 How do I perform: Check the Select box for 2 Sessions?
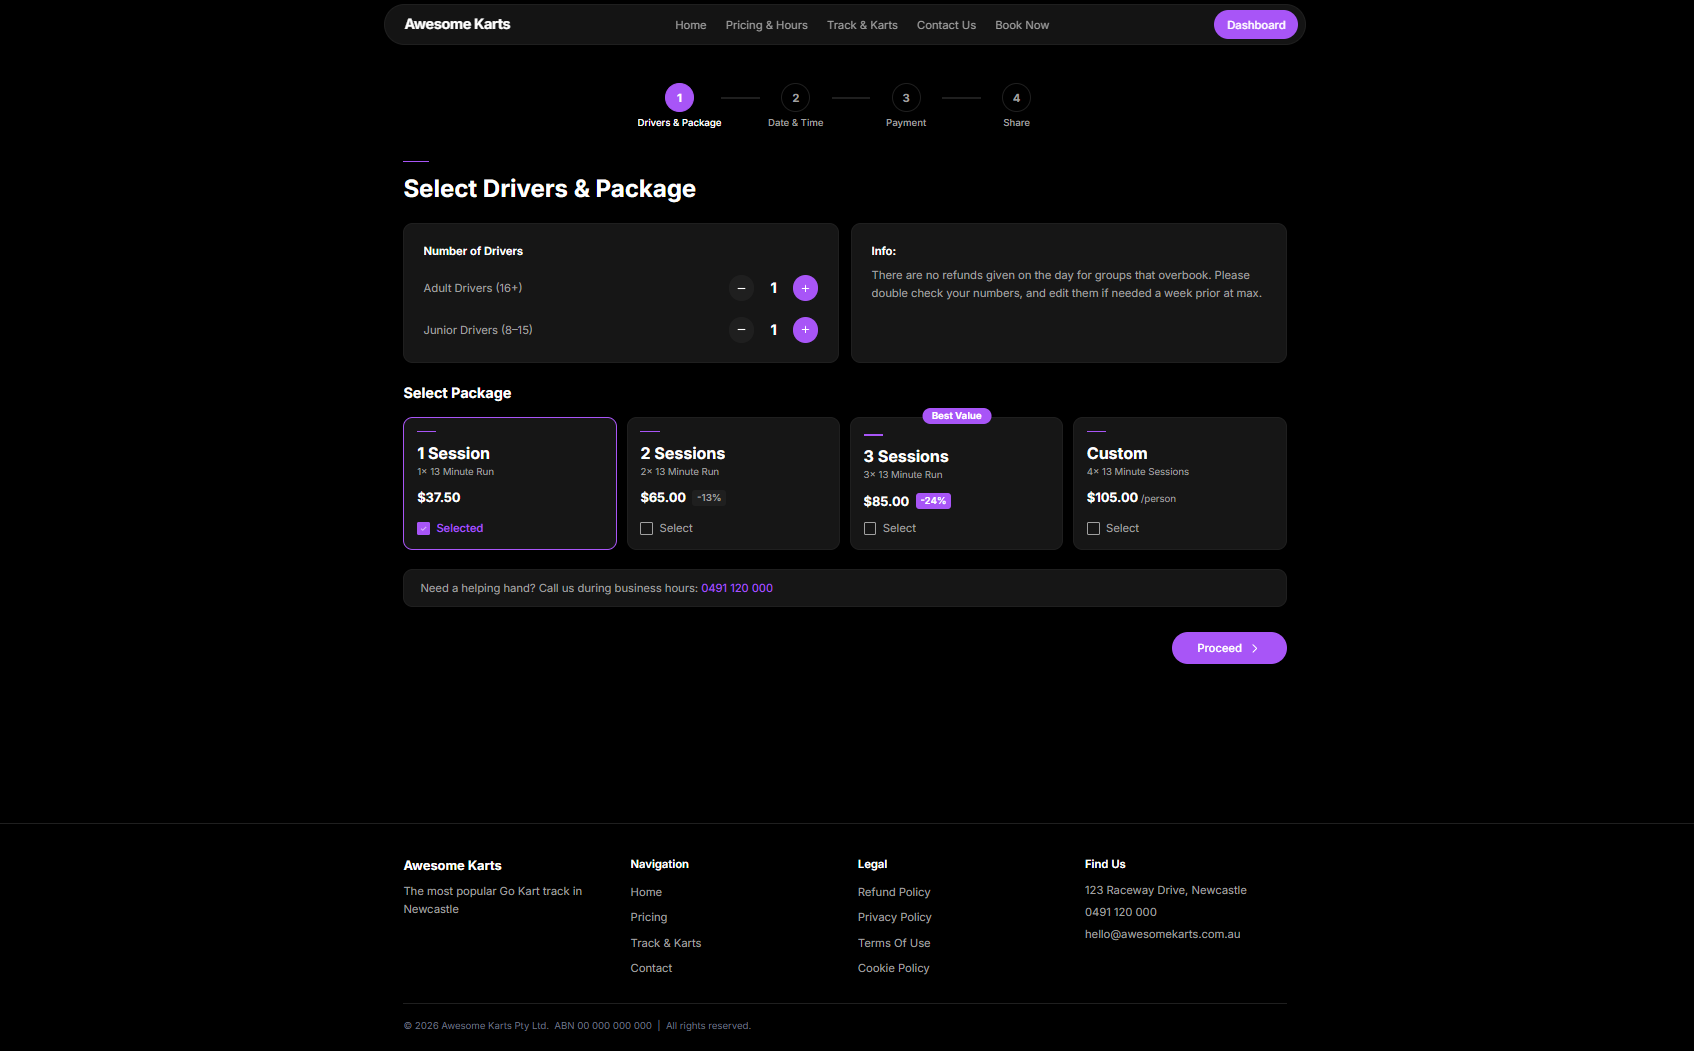tap(647, 528)
